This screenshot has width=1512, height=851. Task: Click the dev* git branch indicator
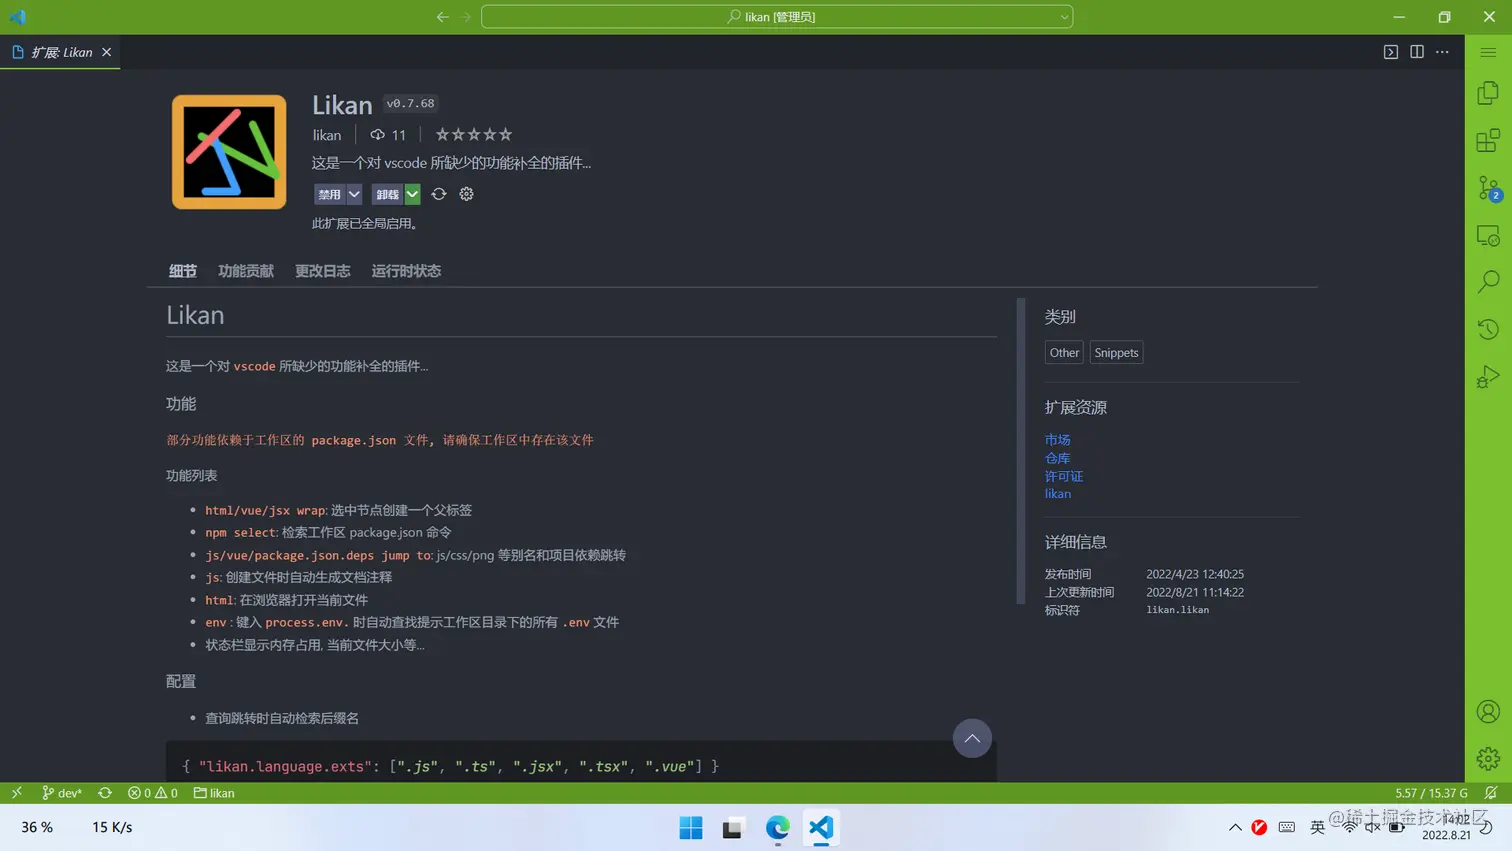click(62, 793)
